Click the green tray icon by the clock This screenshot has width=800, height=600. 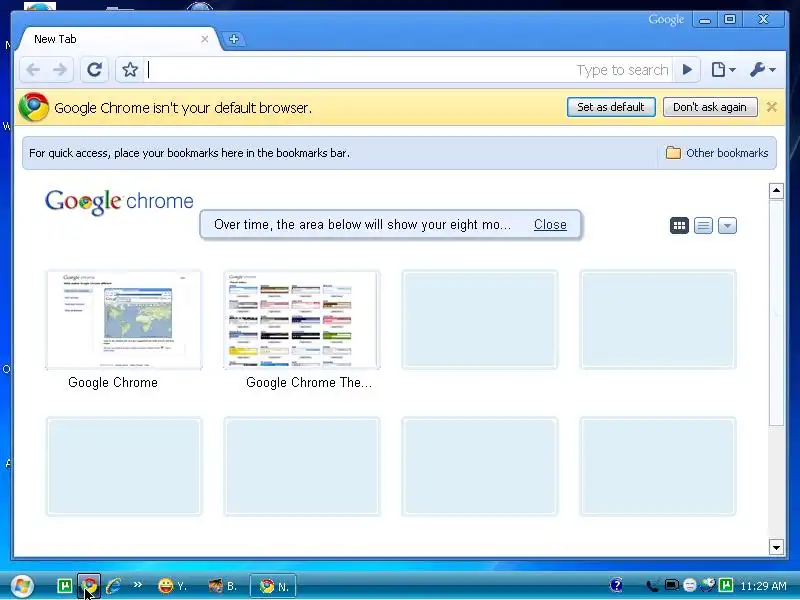[726, 585]
